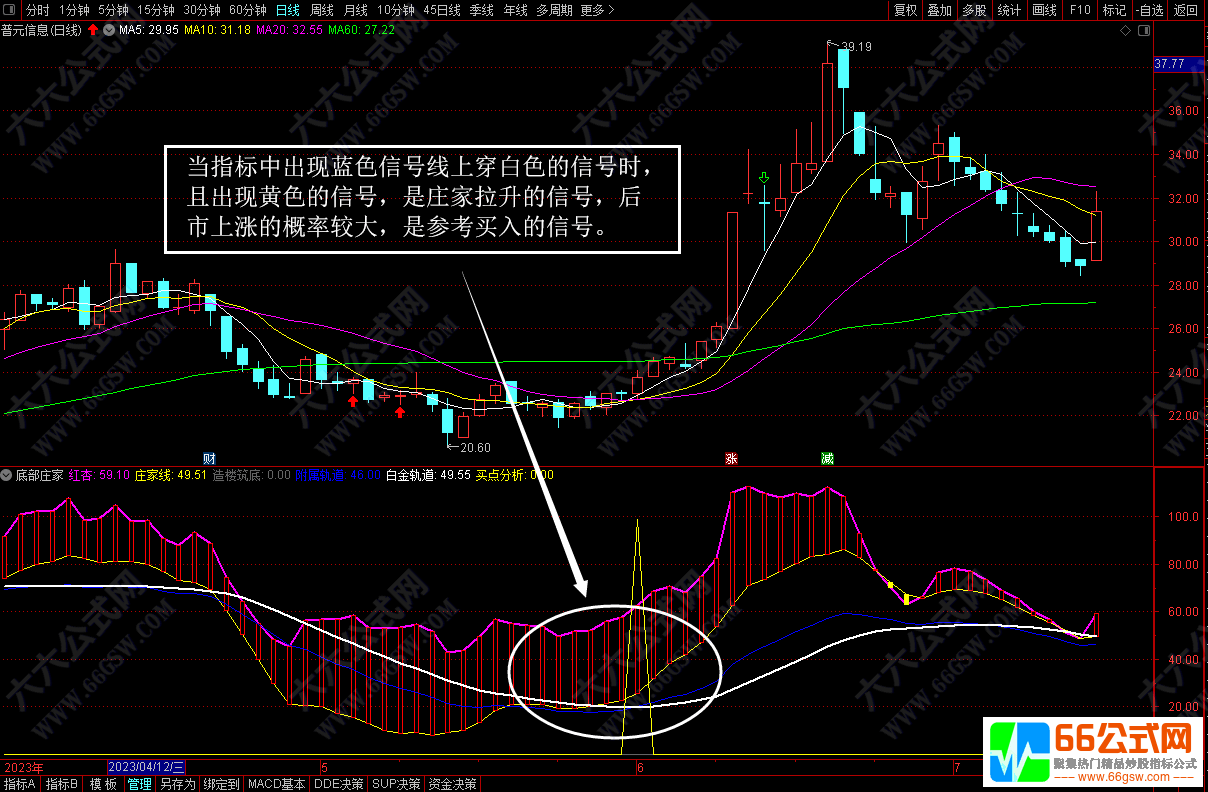Select the 15分钟 period
1208x792 pixels.
pos(155,10)
